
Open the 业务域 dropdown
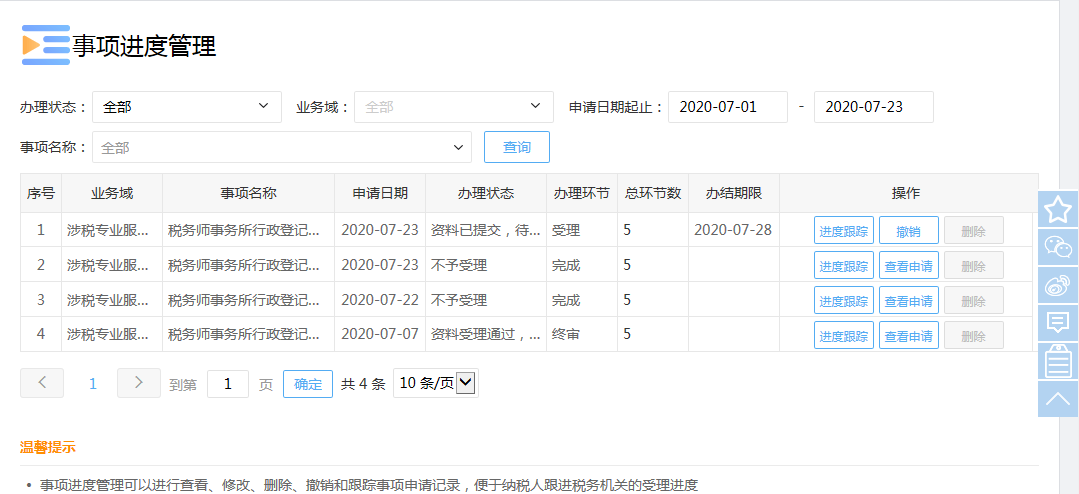click(454, 107)
